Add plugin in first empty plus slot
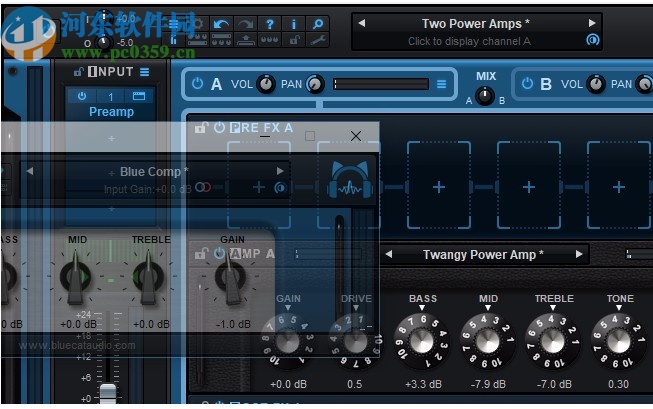653x409 pixels. tap(439, 187)
